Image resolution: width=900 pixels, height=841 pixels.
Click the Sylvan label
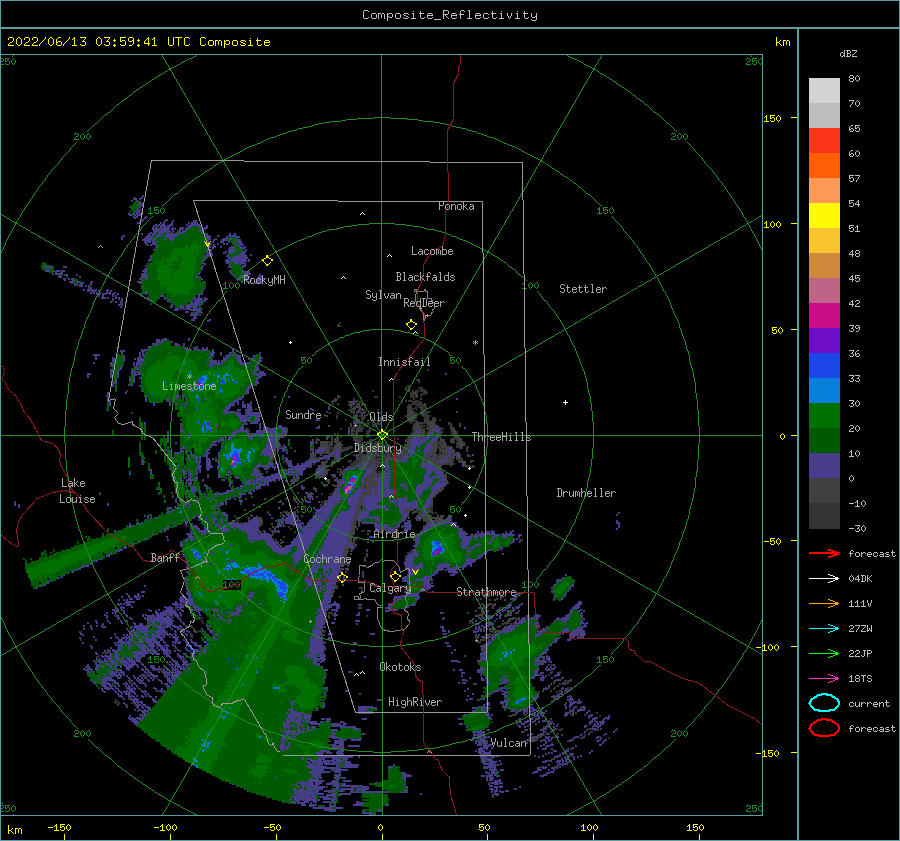(x=383, y=295)
